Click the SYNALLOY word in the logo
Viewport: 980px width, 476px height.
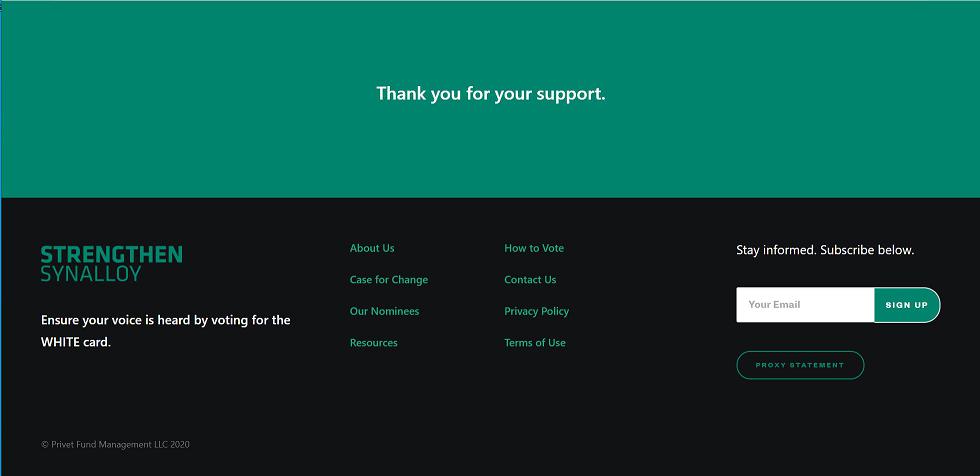91,274
